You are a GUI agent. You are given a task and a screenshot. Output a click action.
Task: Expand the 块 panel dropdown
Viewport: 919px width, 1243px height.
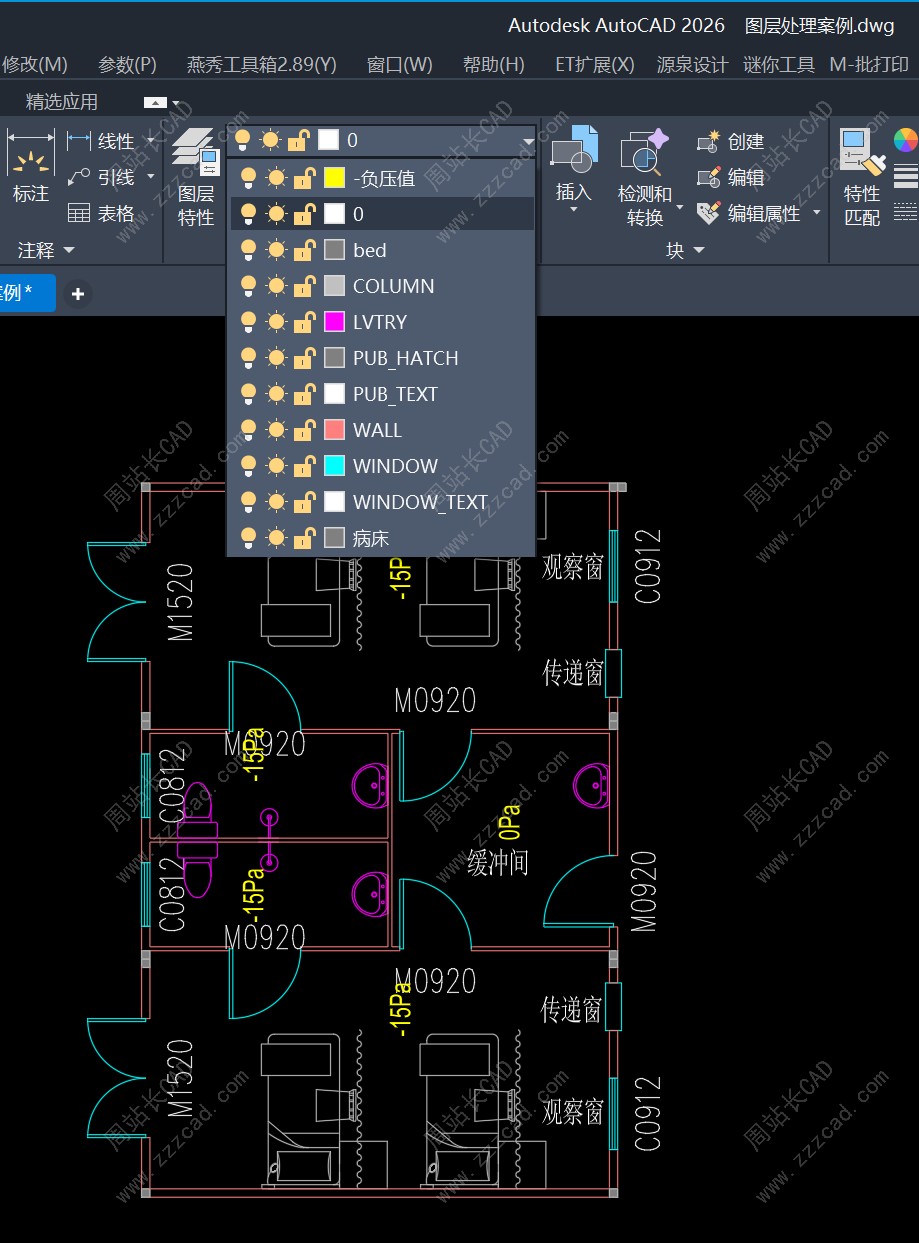(x=698, y=250)
